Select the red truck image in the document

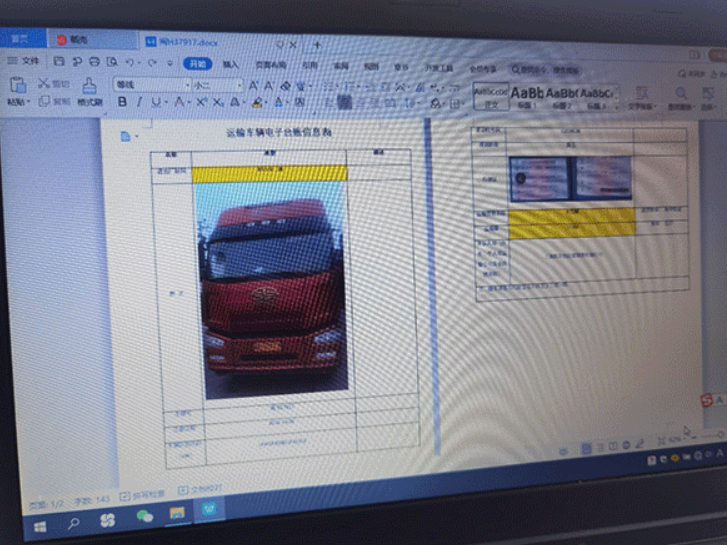click(x=273, y=290)
